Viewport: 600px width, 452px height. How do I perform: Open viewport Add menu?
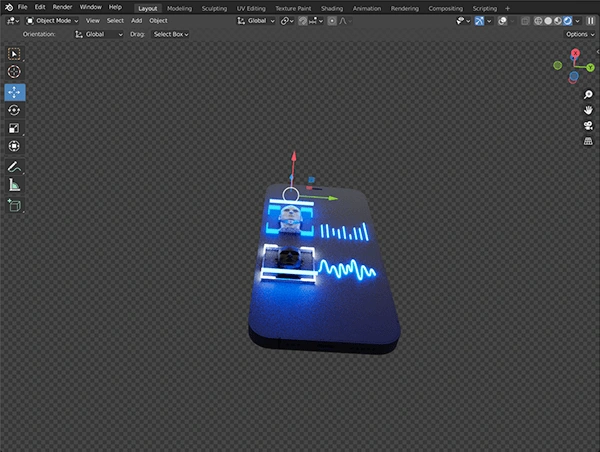137,21
